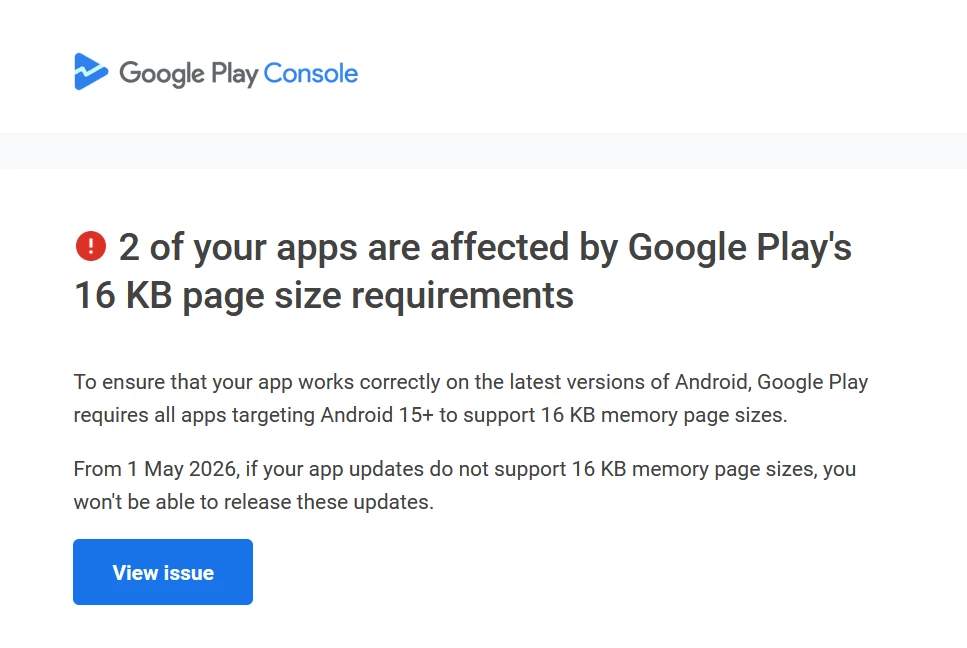Click the word "requirements" in the heading
The height and width of the screenshot is (648, 967).
(463, 295)
